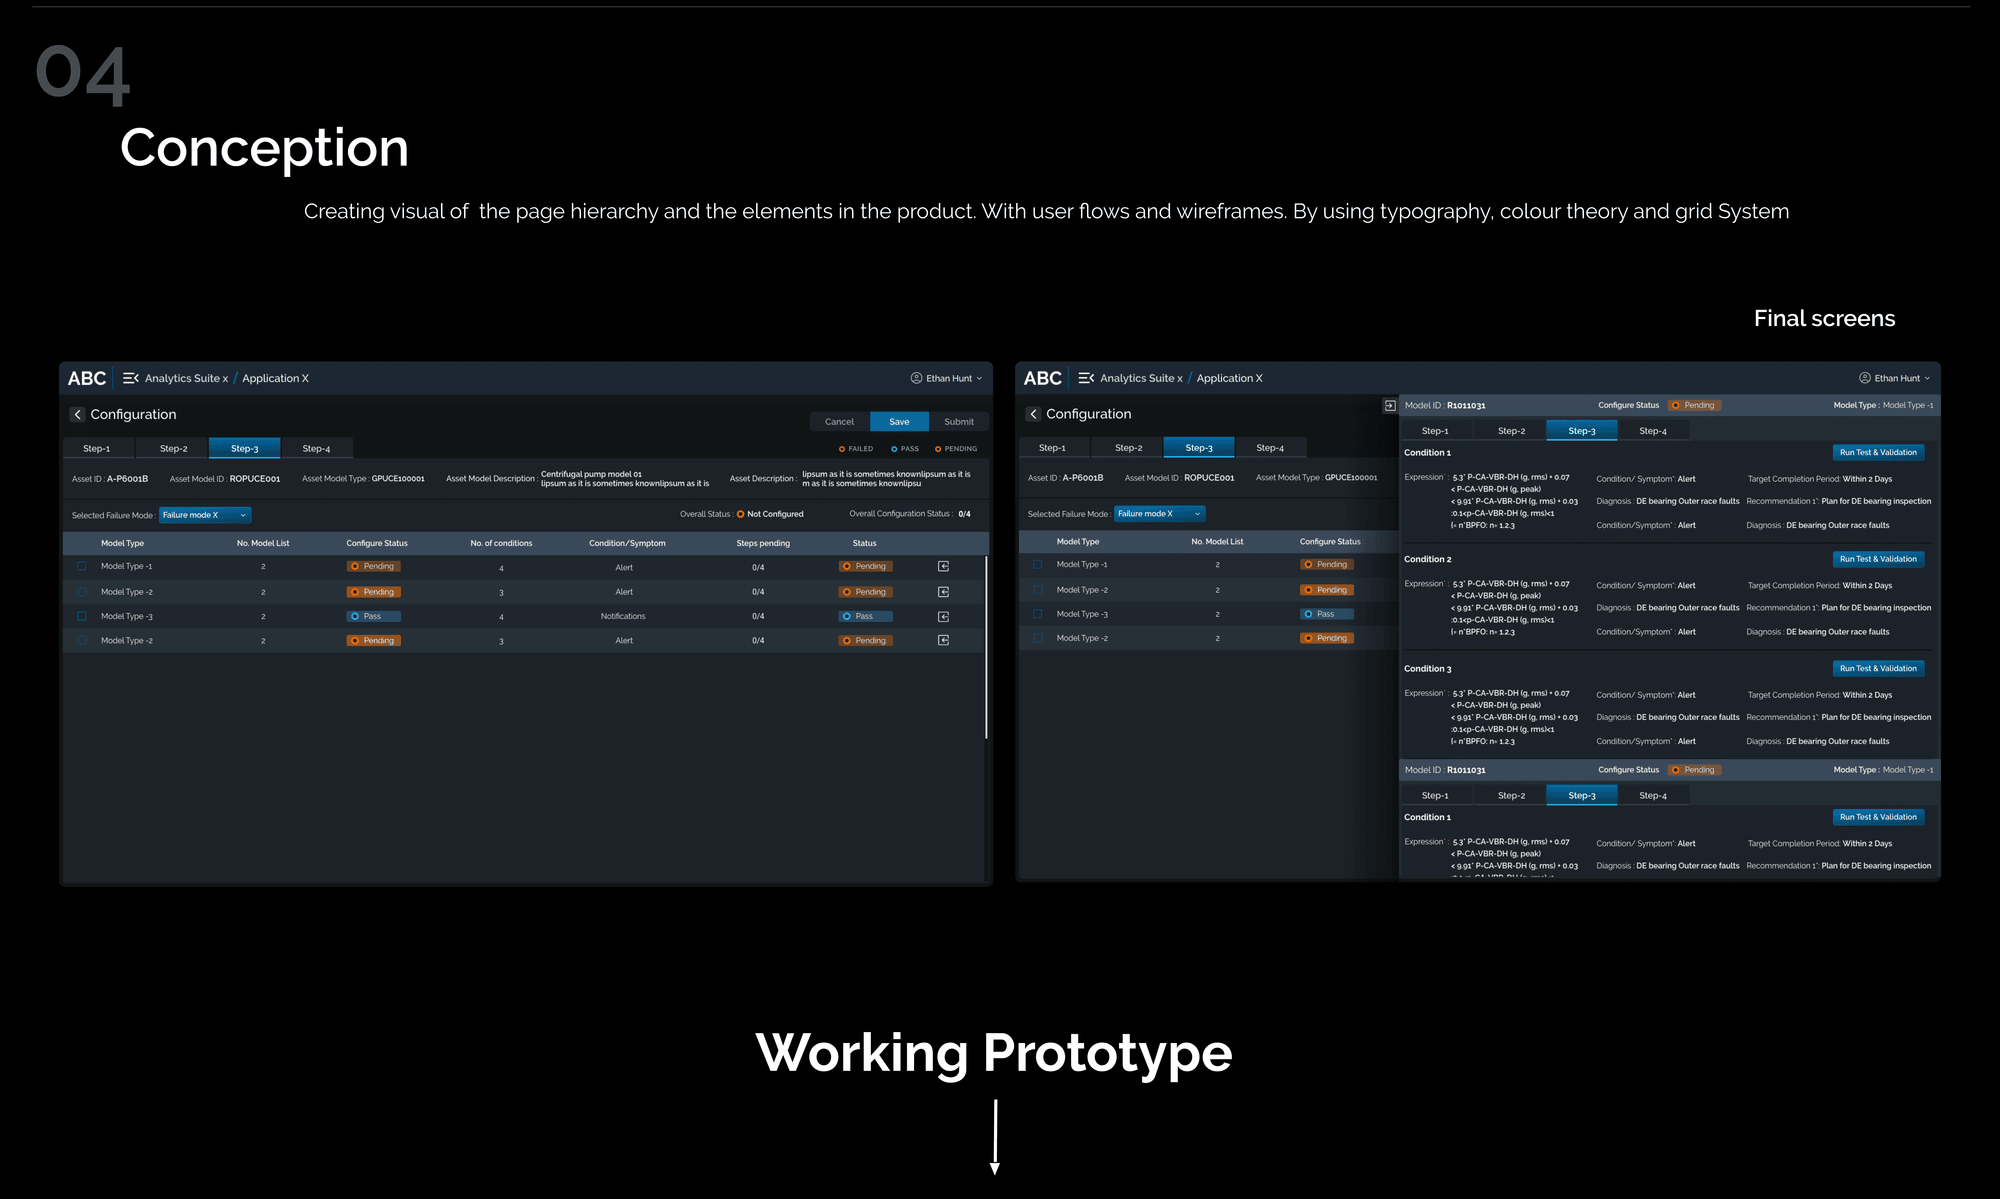The image size is (2000, 1199).
Task: Click the PENDING legend indicator
Action: click(x=956, y=449)
